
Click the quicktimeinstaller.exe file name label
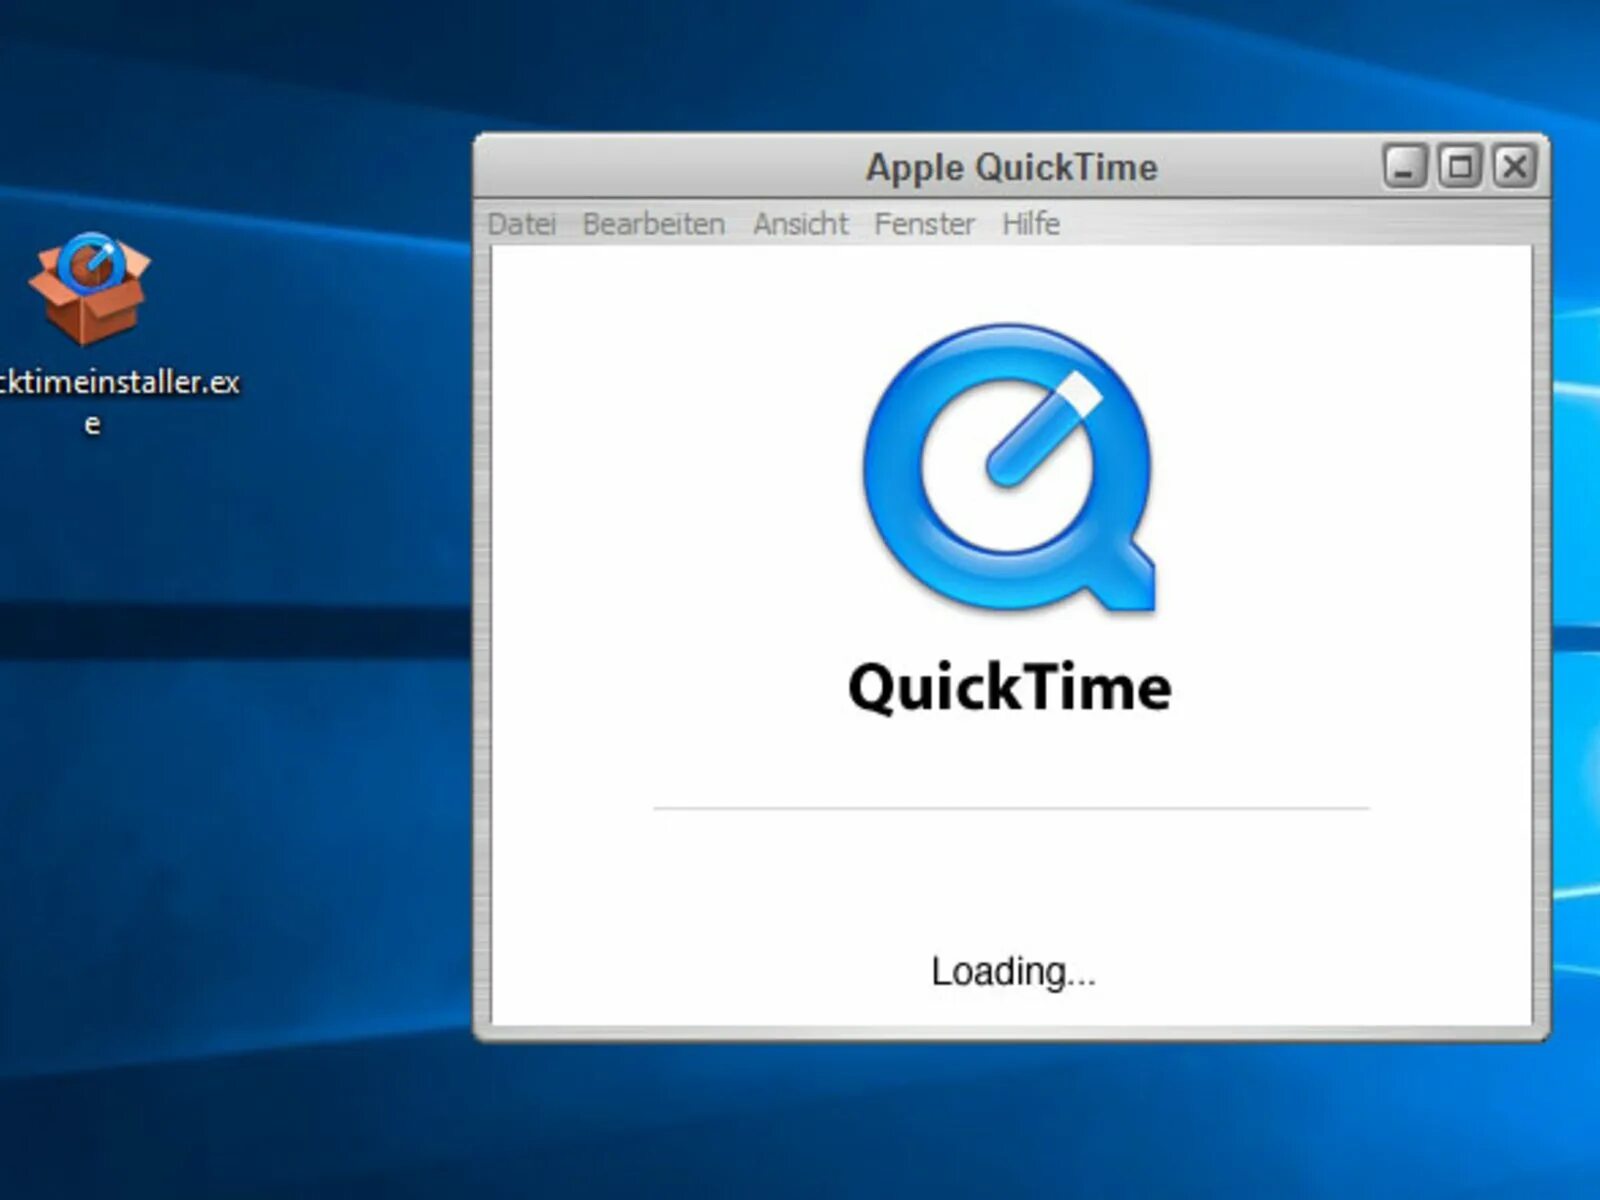coord(118,402)
